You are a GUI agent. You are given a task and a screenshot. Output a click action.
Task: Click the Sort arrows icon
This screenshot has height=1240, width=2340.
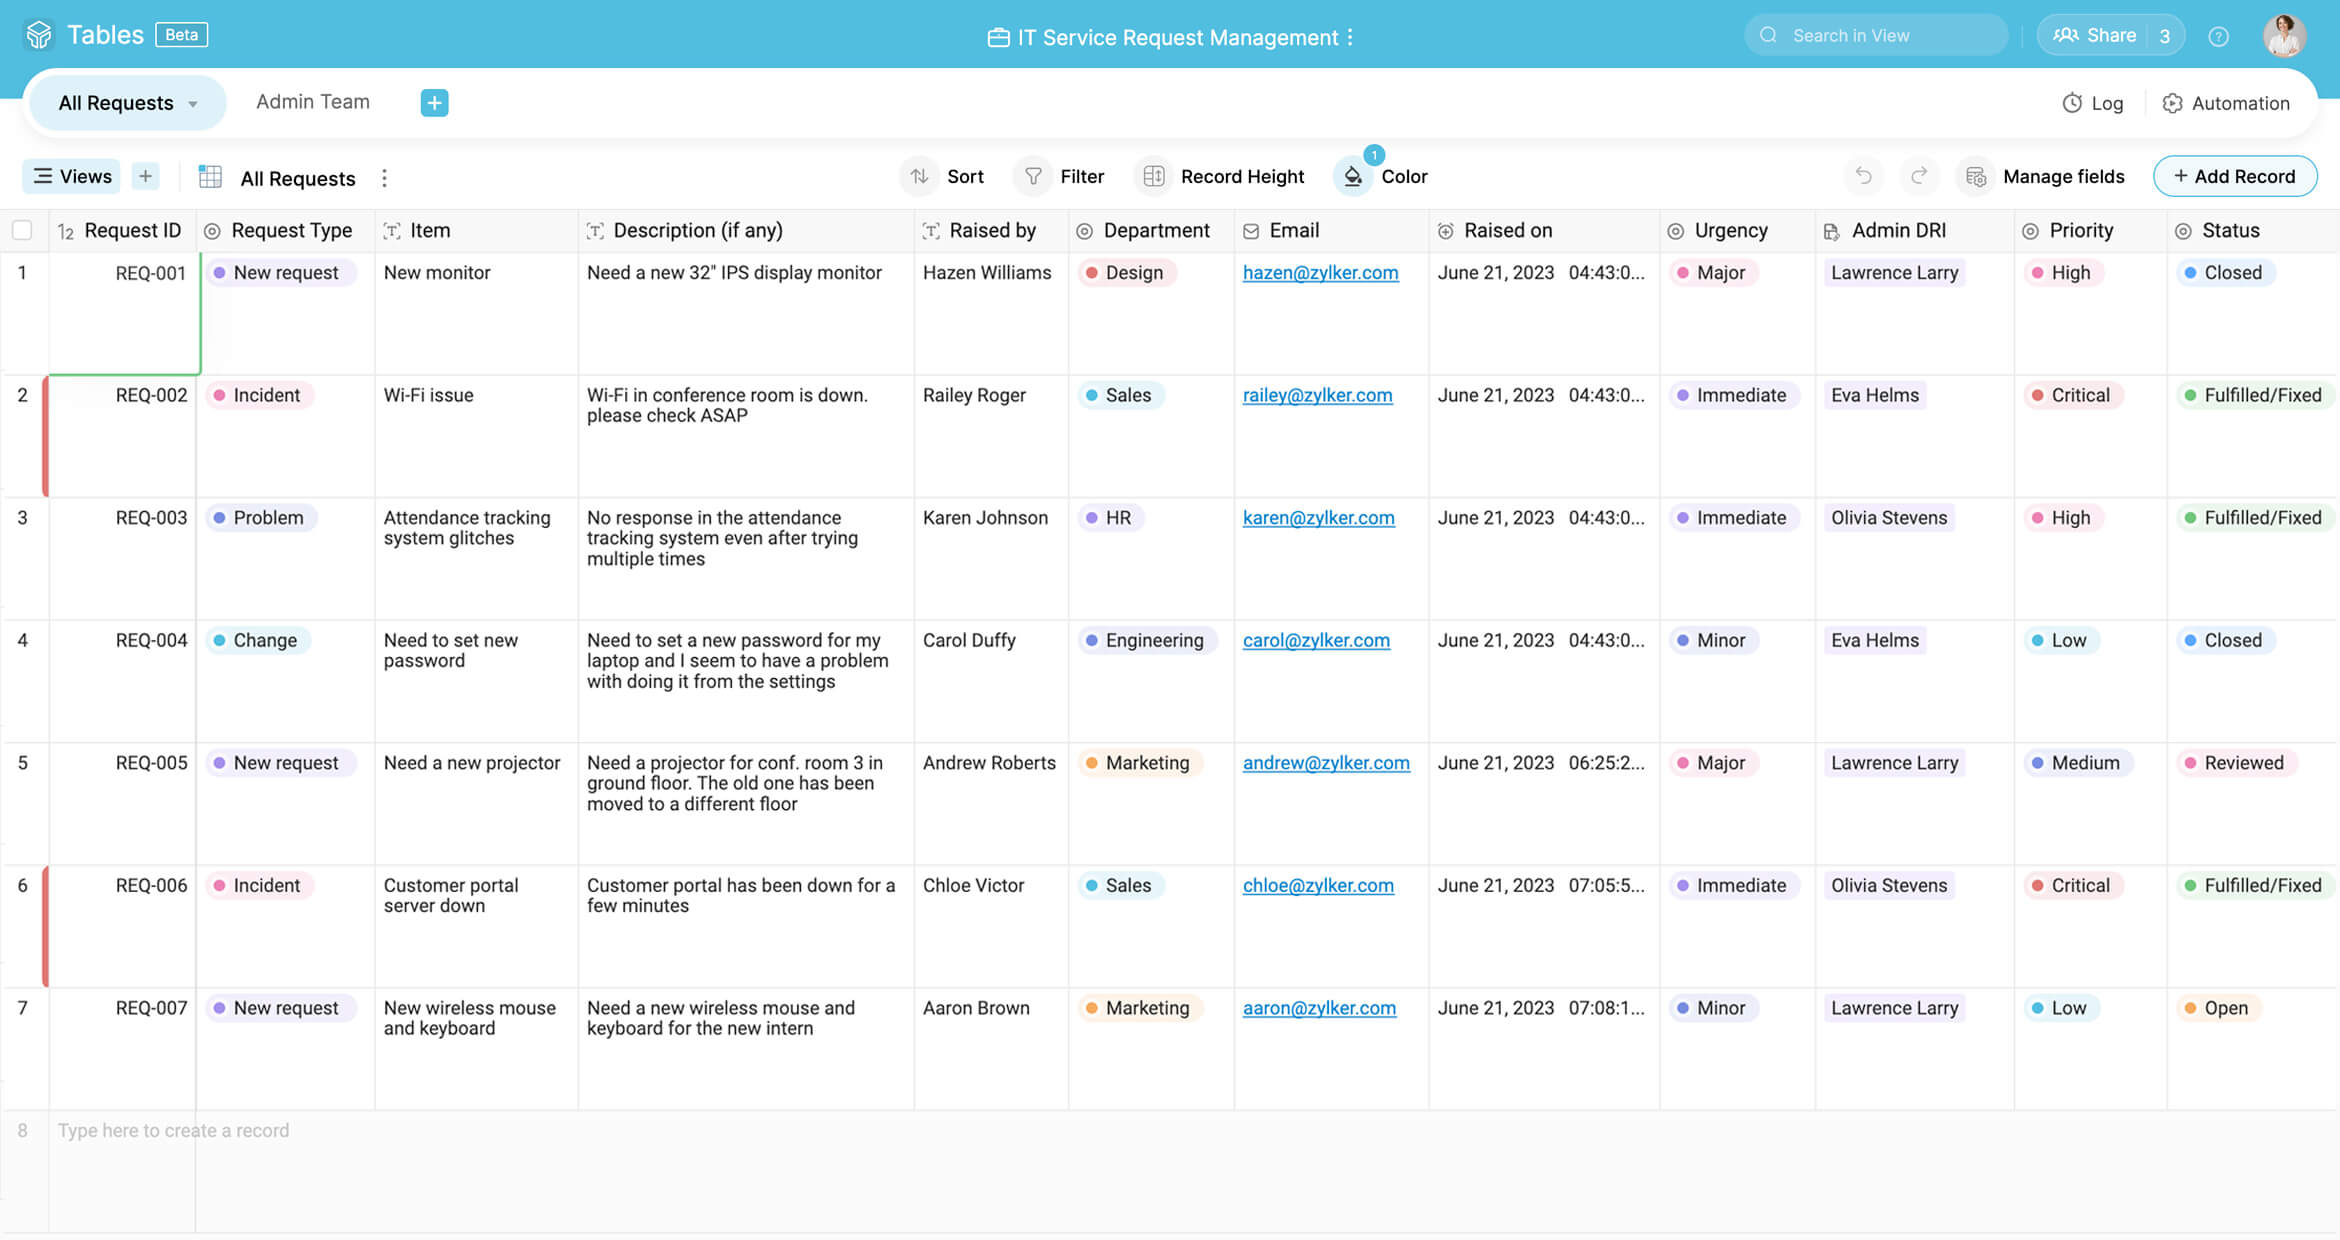[919, 176]
